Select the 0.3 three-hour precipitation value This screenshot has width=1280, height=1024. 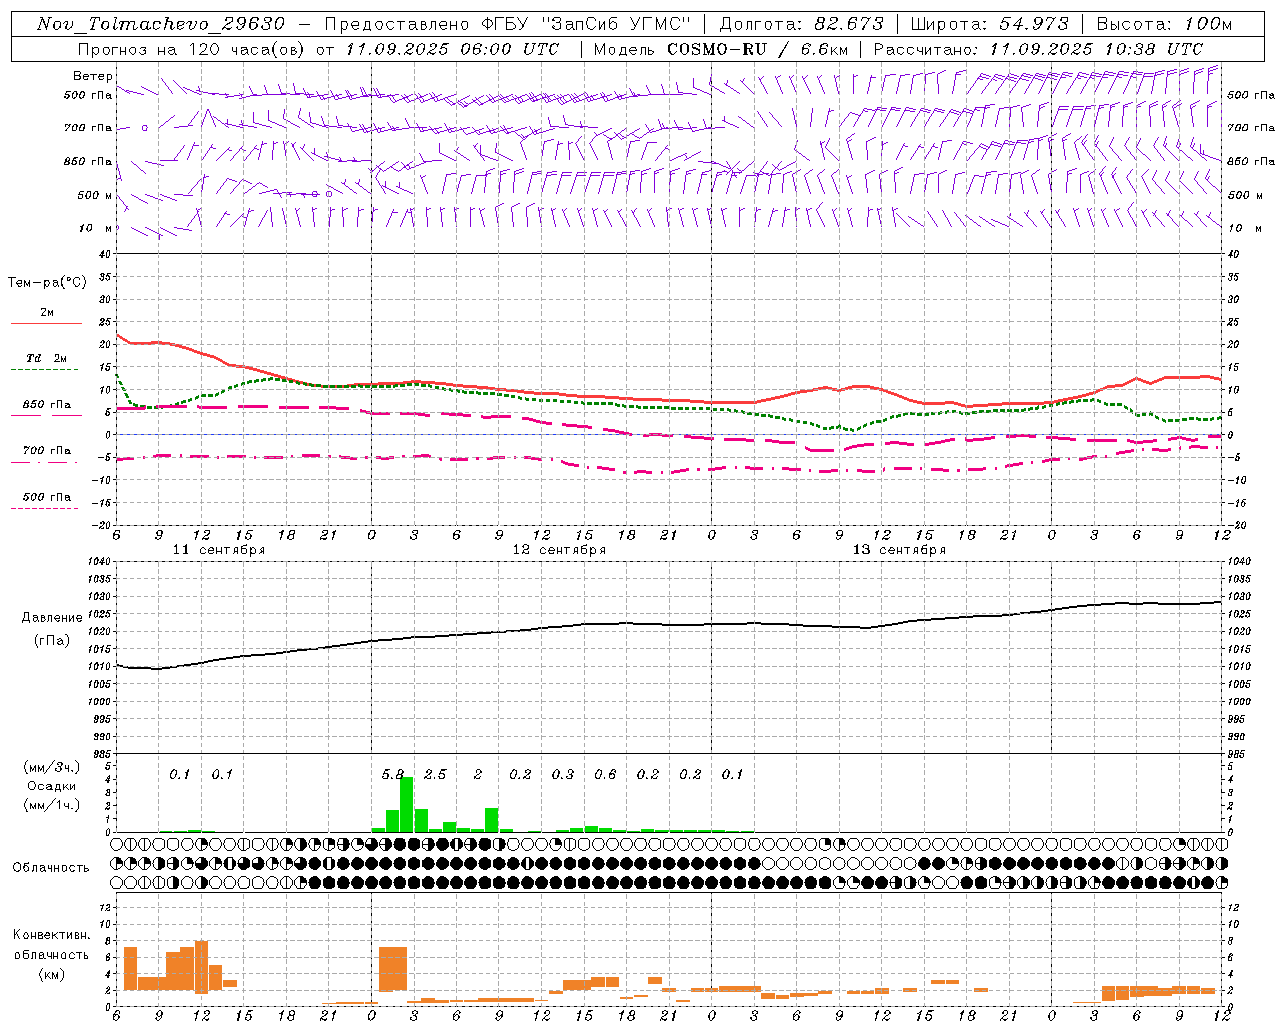(563, 775)
